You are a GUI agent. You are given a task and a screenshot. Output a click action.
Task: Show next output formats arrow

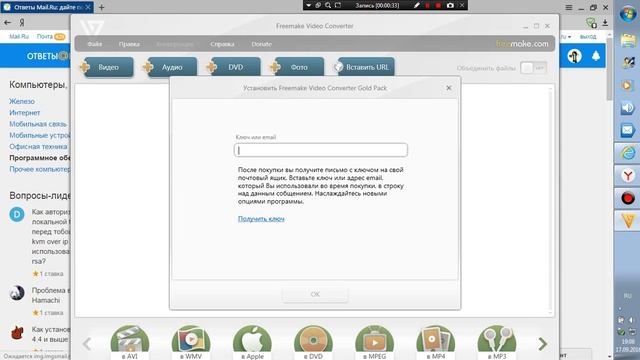[542, 344]
